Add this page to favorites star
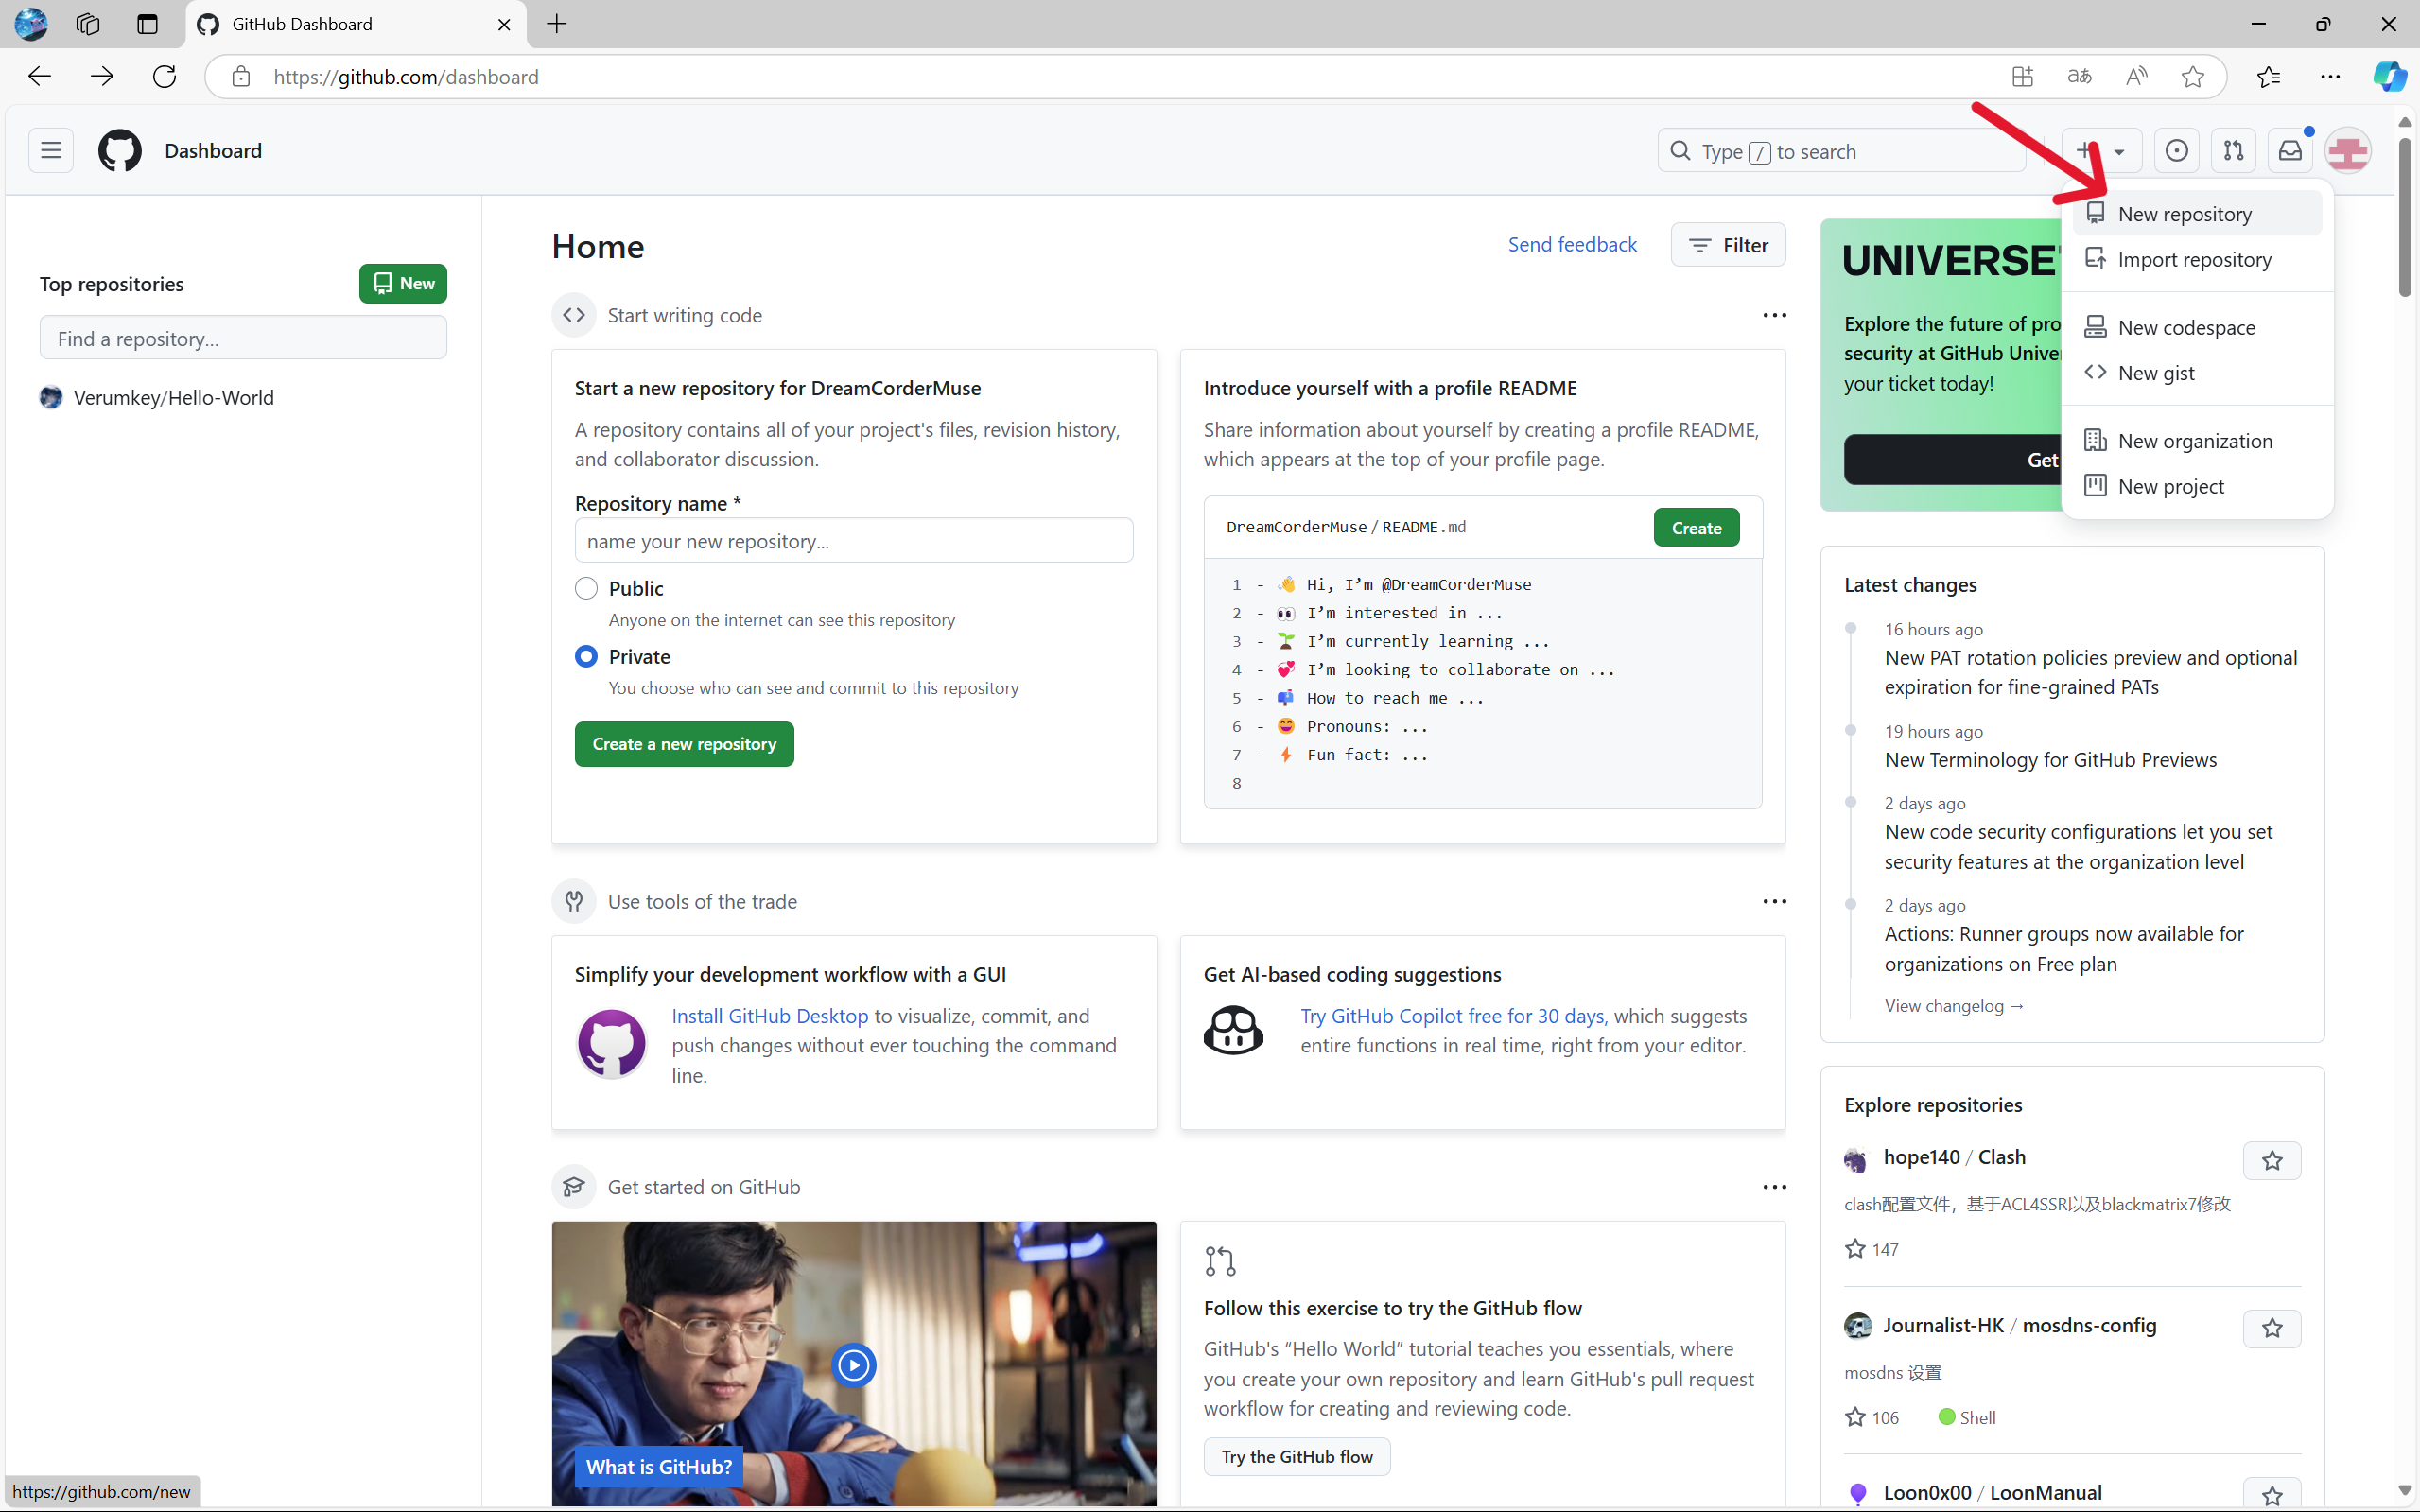 coord(2192,77)
